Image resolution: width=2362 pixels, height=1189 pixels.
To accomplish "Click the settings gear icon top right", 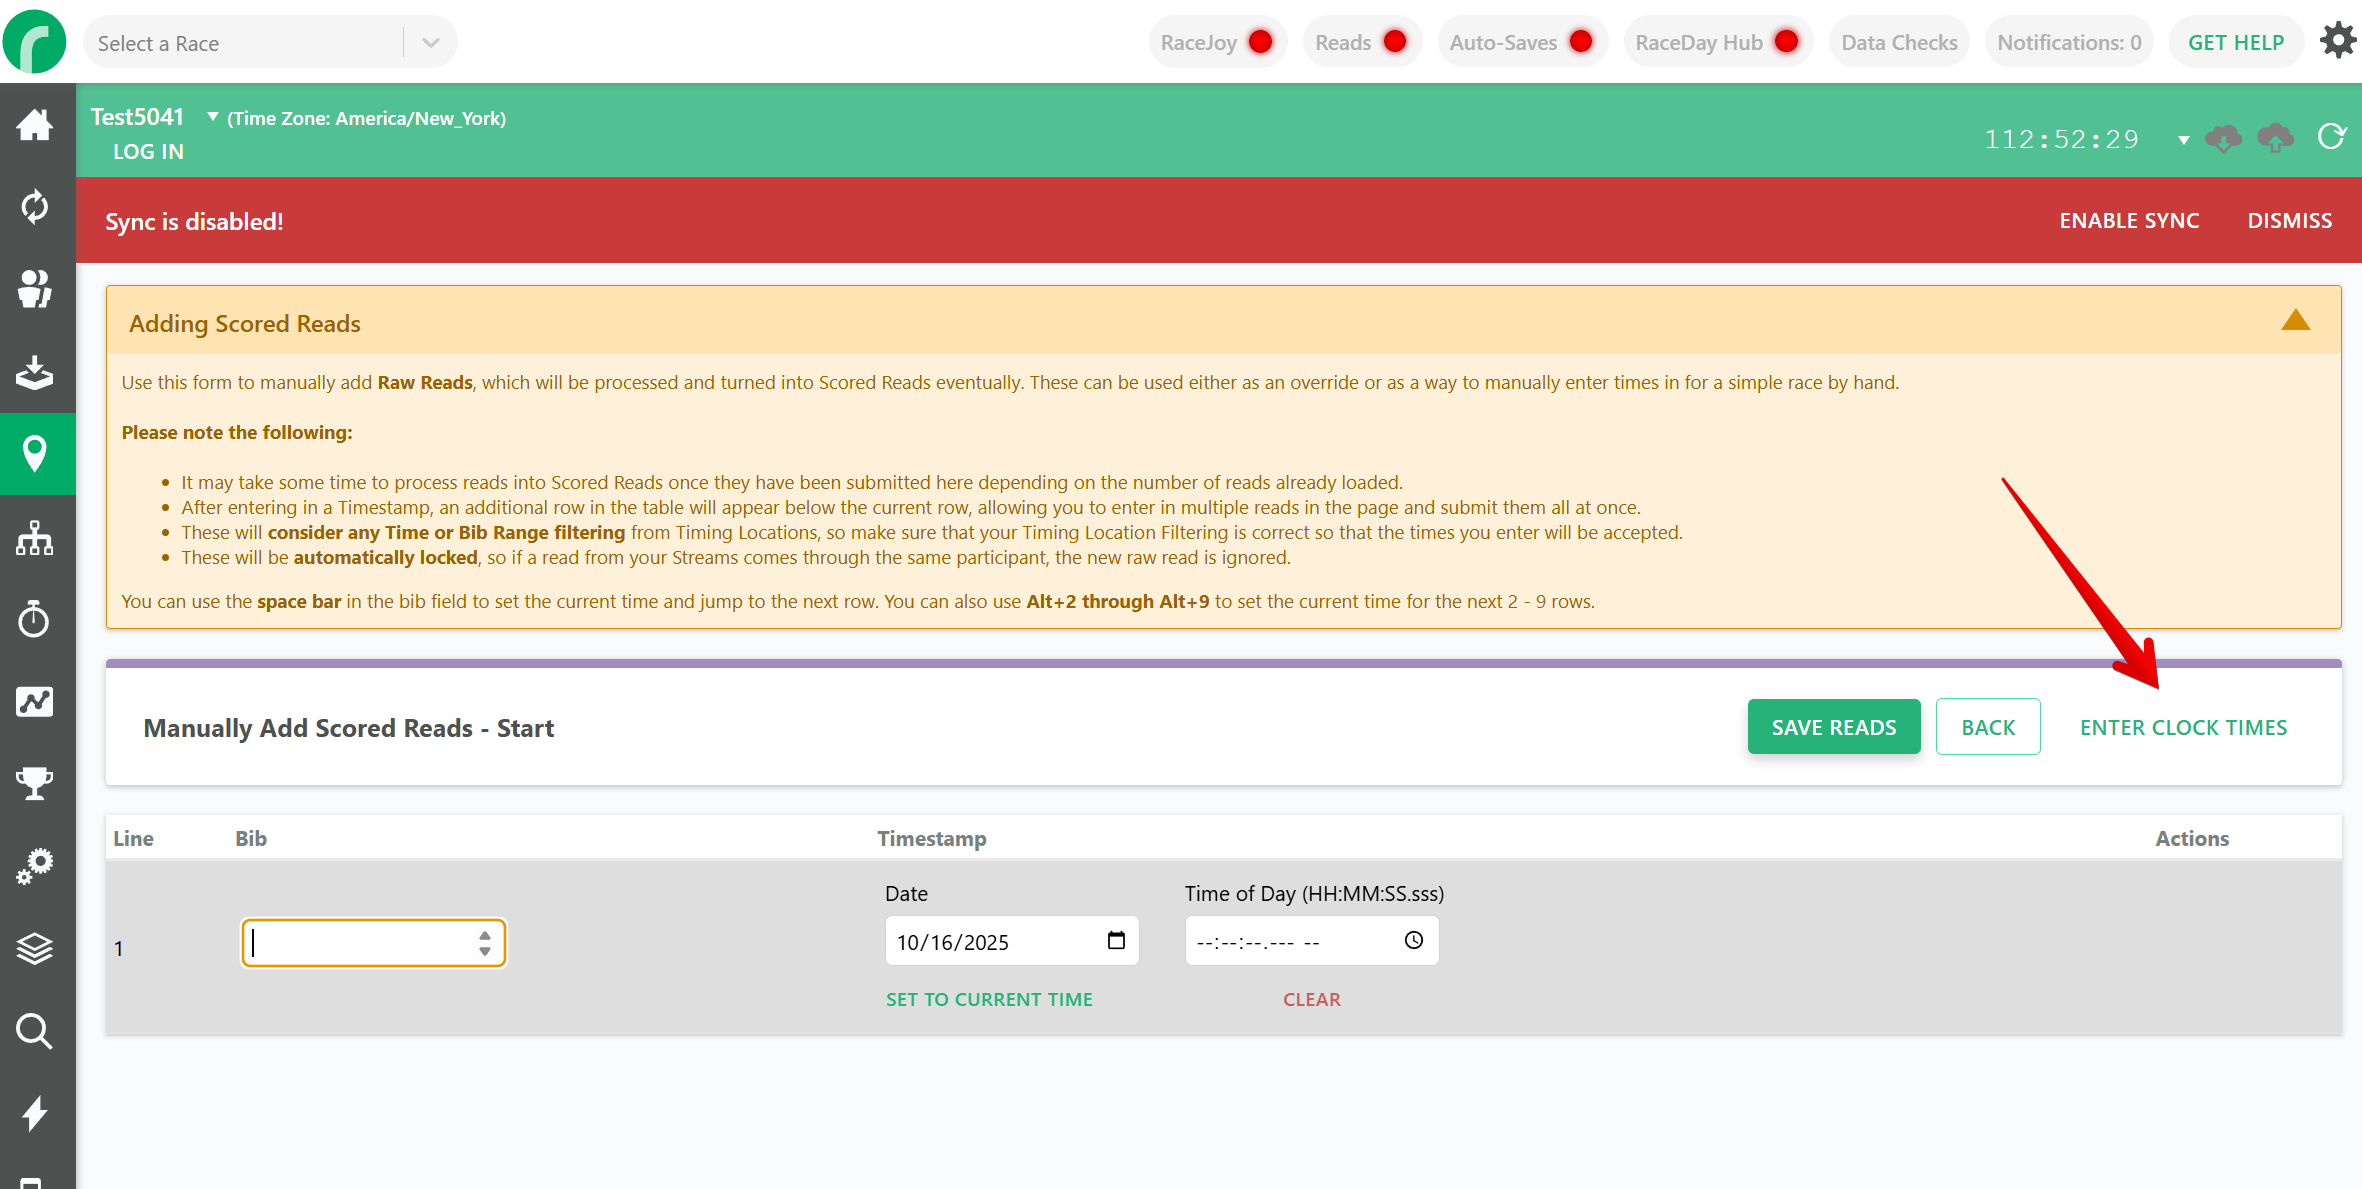I will pos(2337,42).
